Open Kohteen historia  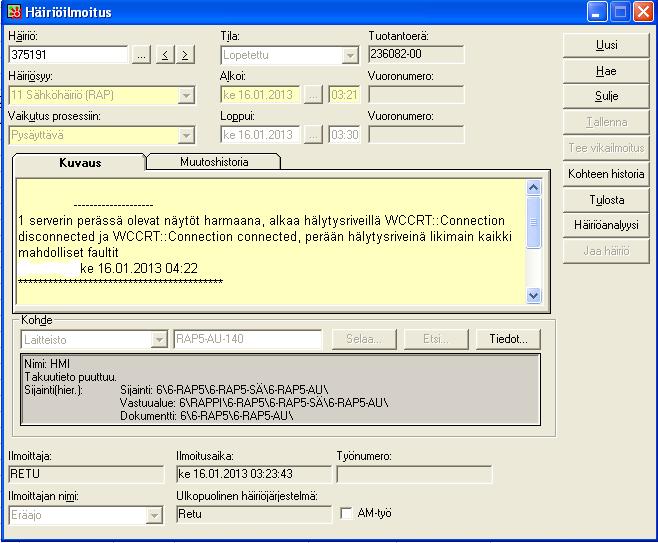click(x=606, y=174)
